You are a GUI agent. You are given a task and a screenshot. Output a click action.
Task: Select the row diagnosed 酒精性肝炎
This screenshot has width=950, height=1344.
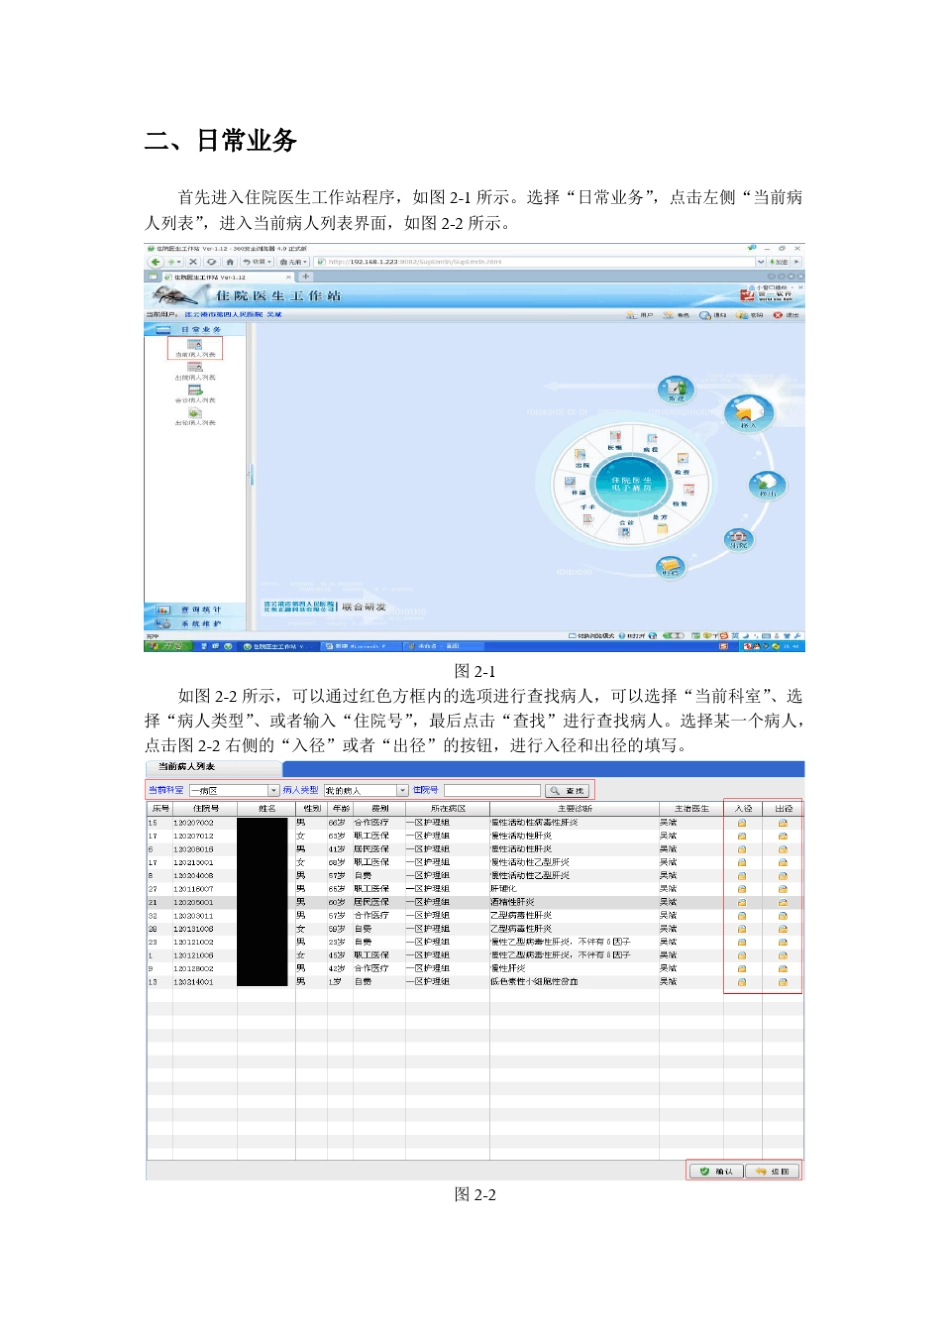475,902
